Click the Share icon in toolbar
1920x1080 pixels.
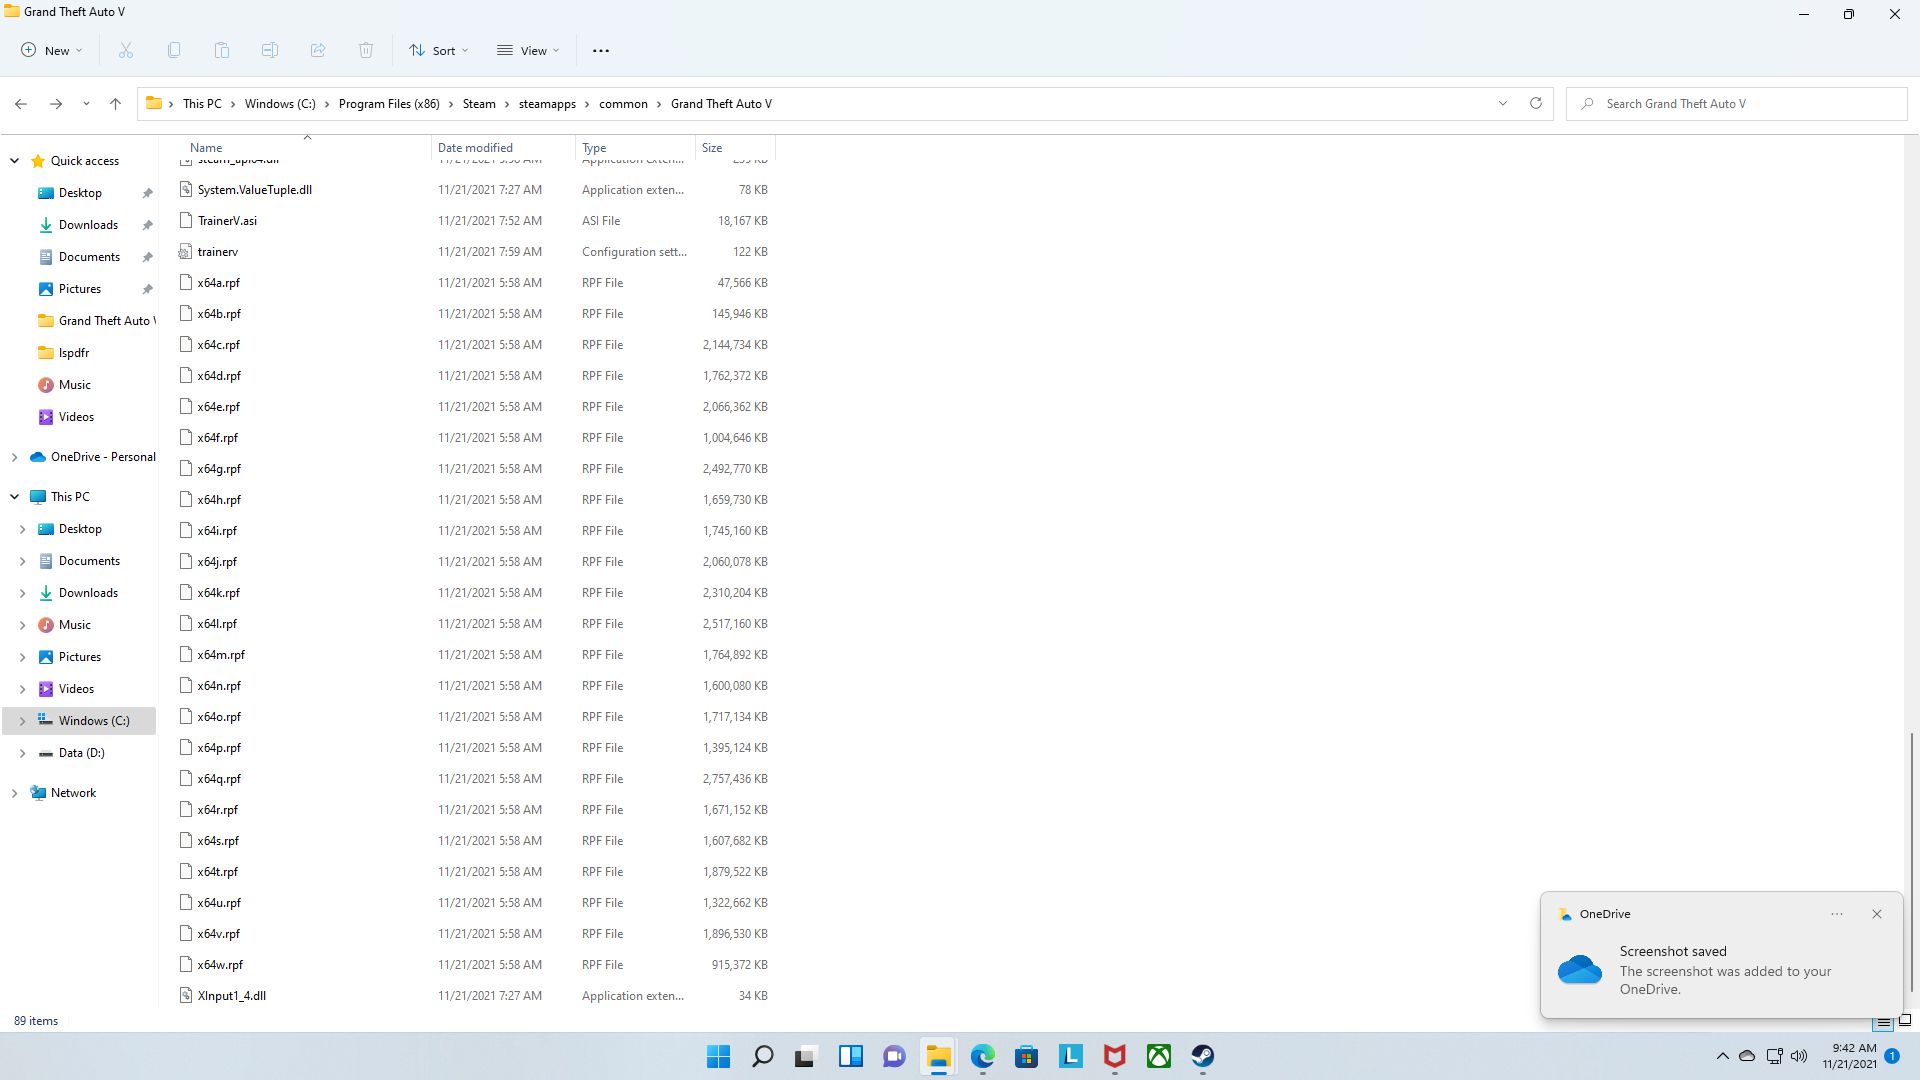tap(318, 50)
